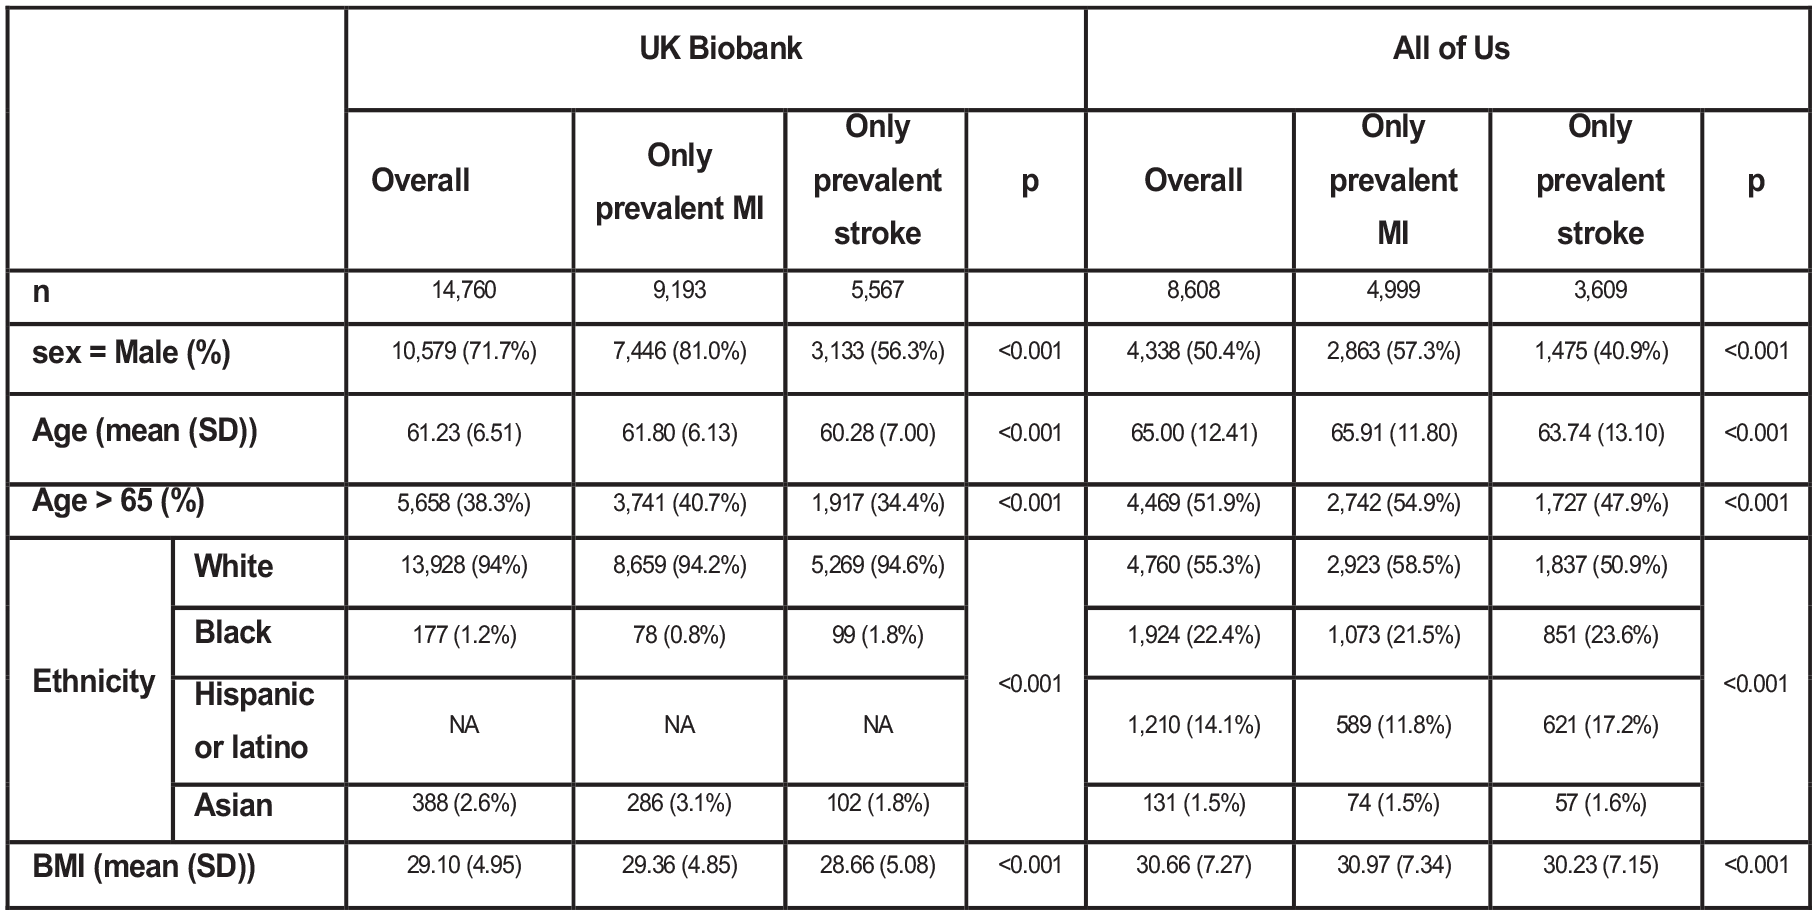
Task: Click the UK Biobank 'Only prevalent MI' header
Action: [679, 182]
